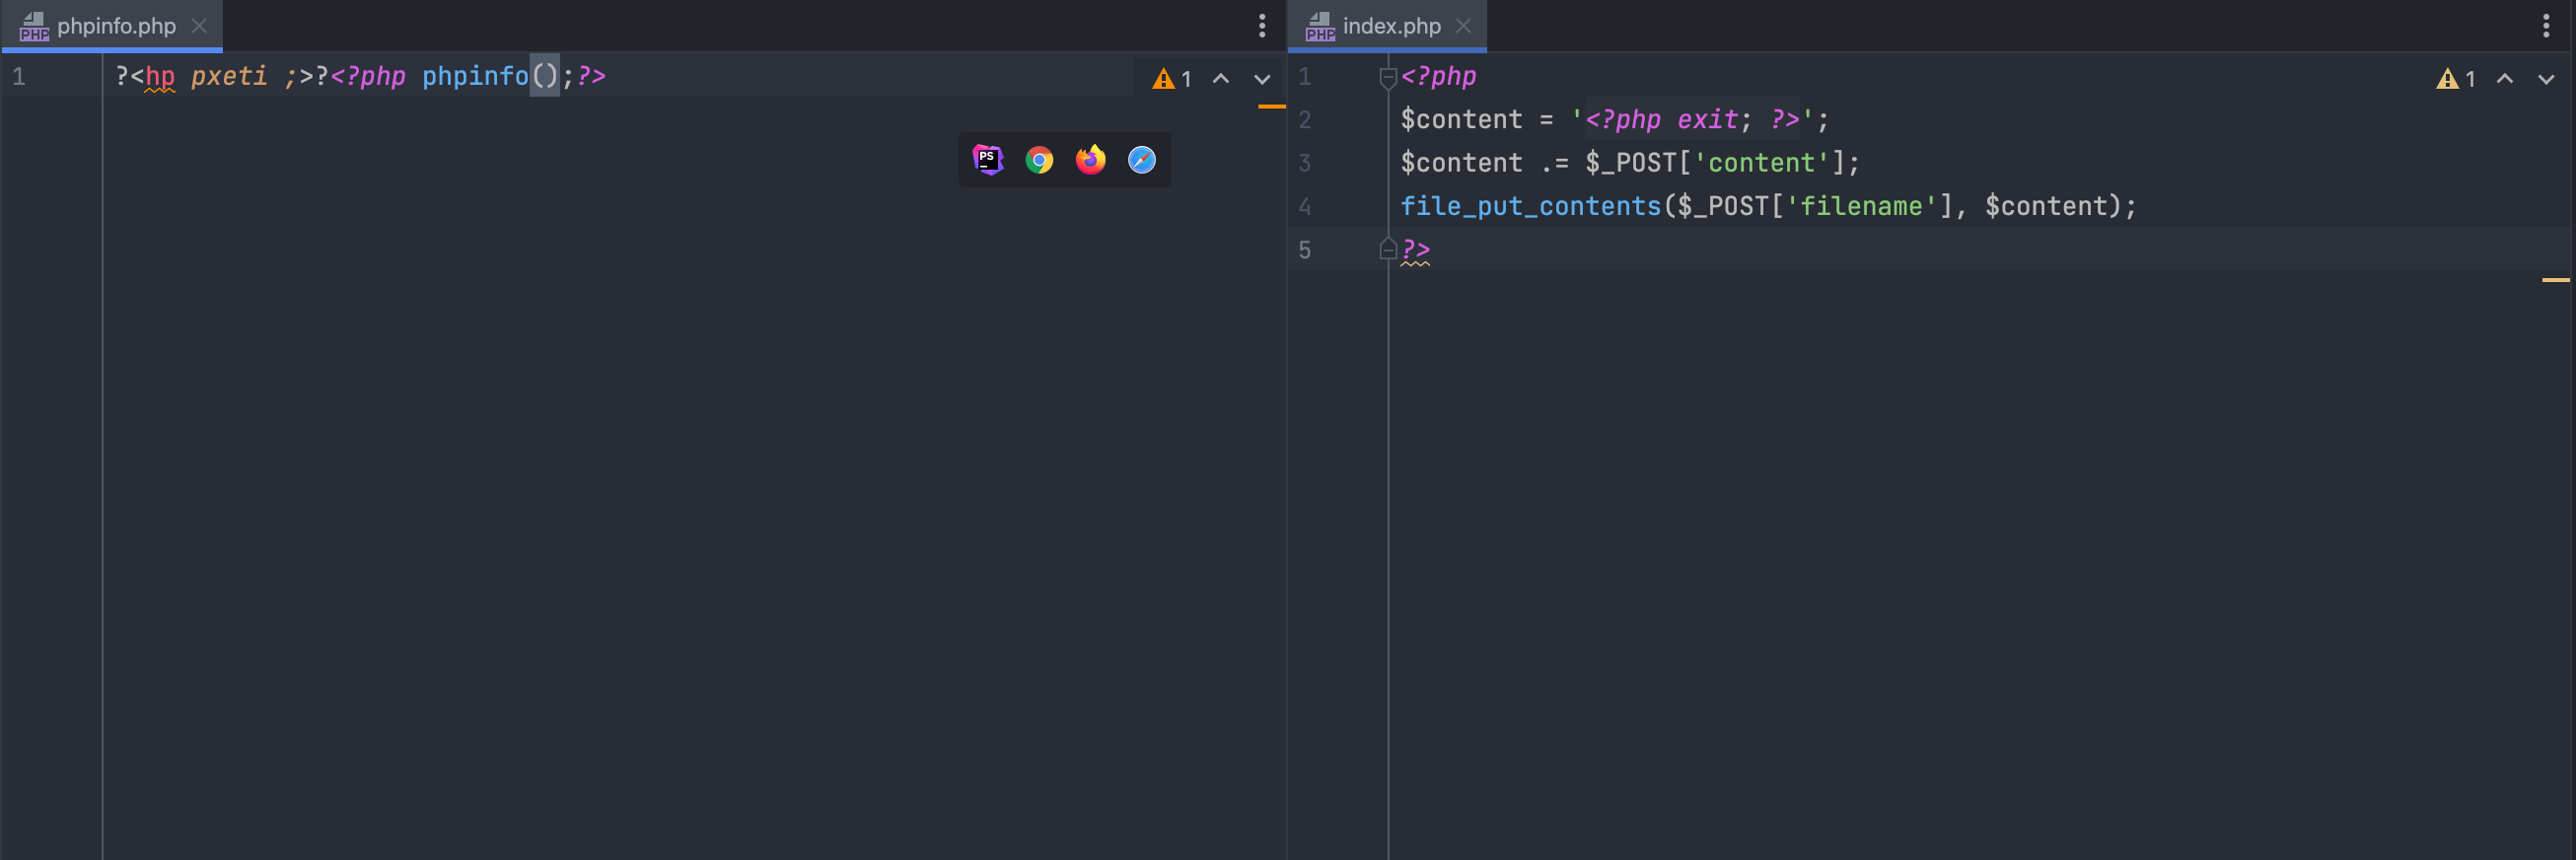Click the 'exit' keyword on line 2
This screenshot has height=860, width=2576.
[x=1707, y=120]
